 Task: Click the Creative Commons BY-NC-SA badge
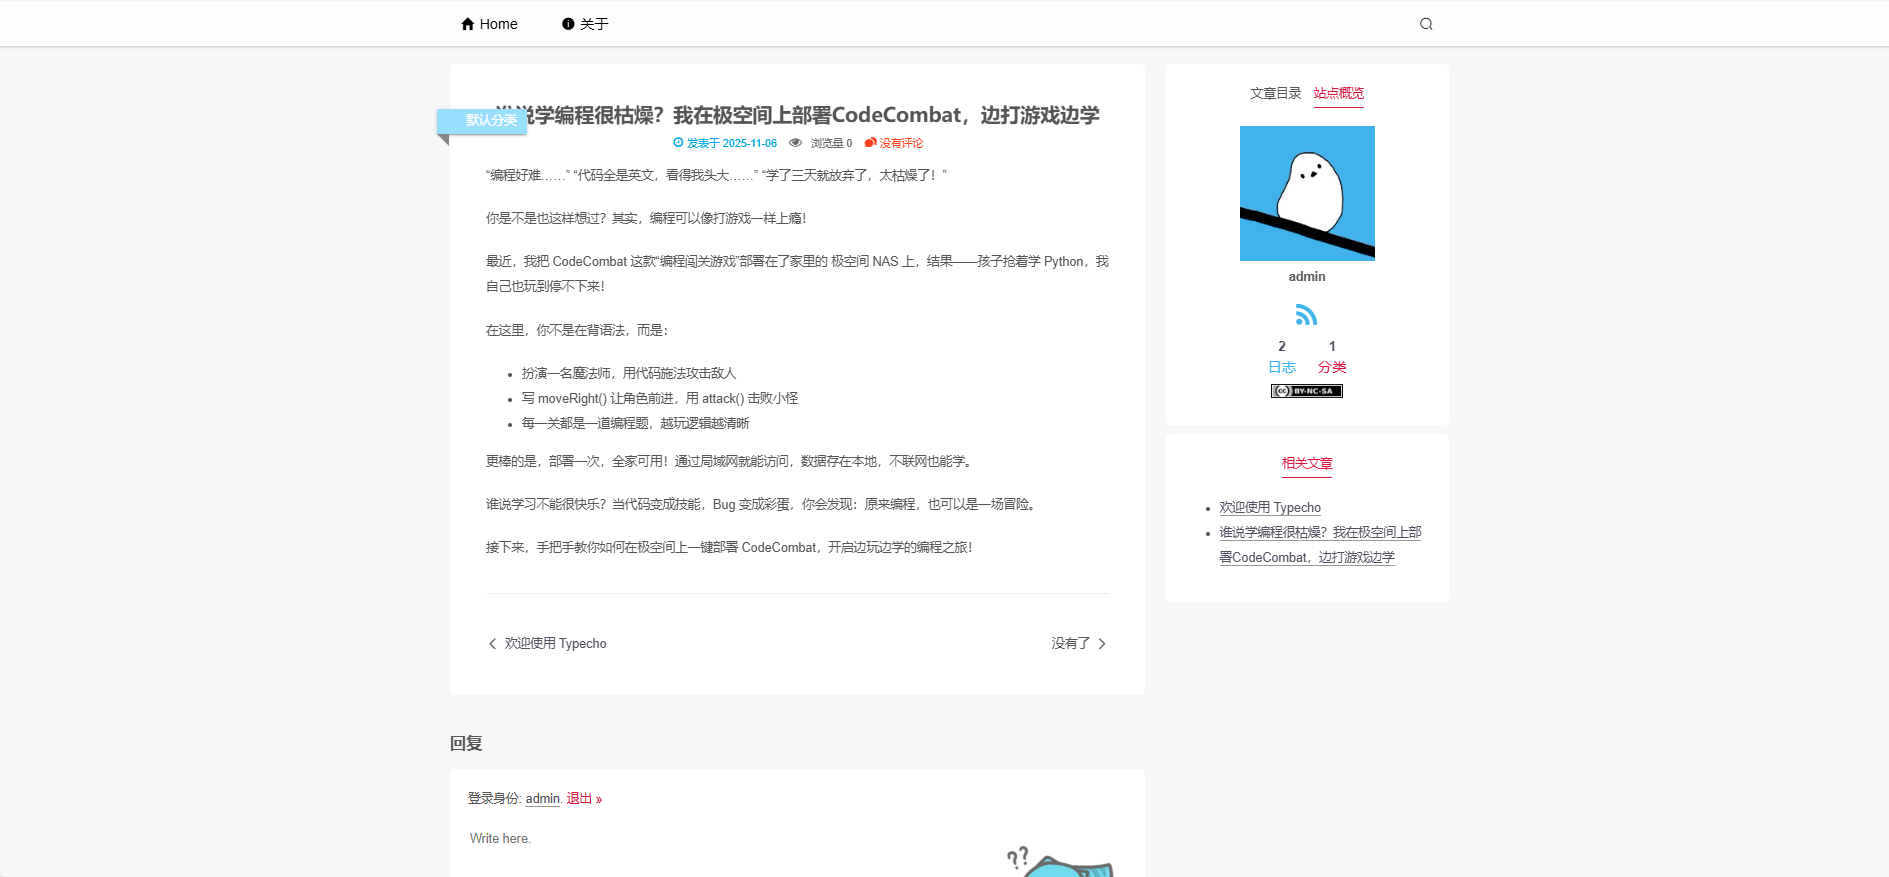point(1306,391)
